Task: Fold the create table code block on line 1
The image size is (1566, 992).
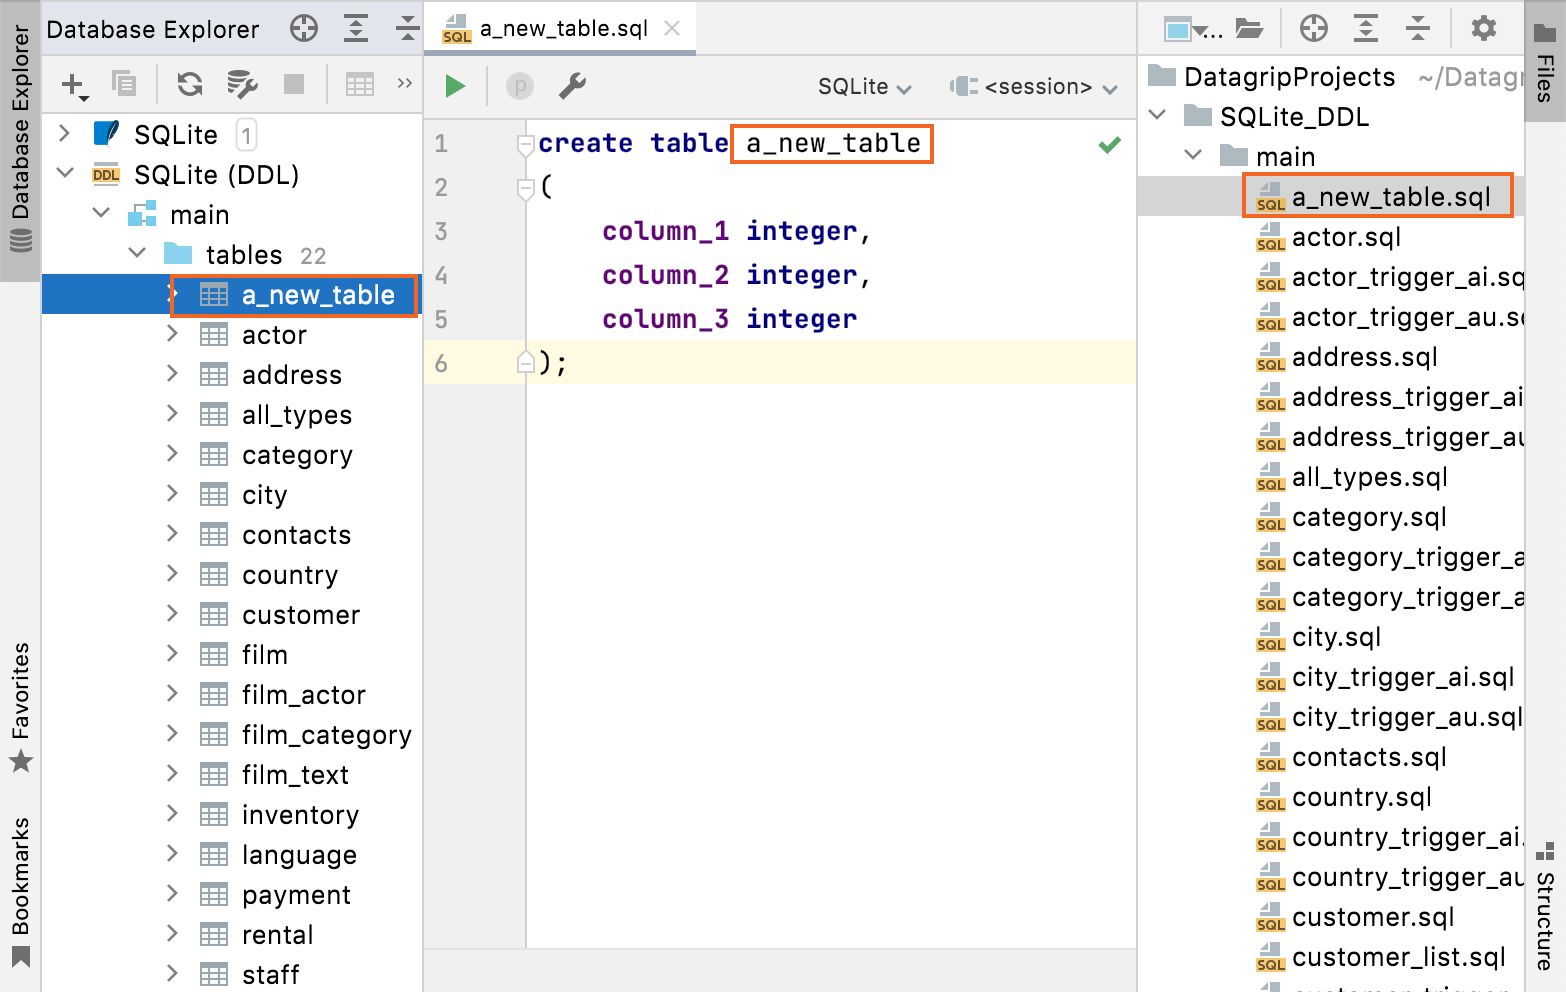Action: tap(525, 145)
